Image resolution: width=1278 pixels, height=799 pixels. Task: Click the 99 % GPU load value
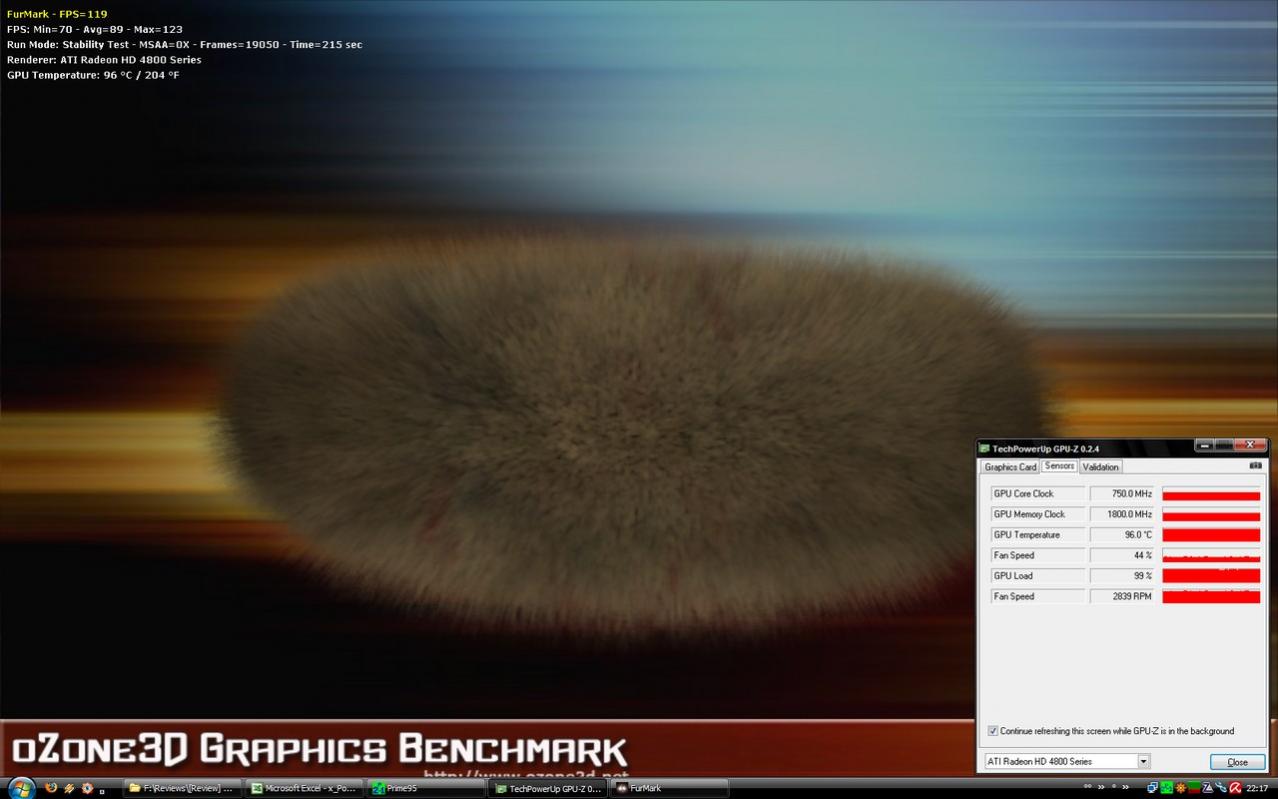pyautogui.click(x=1122, y=576)
